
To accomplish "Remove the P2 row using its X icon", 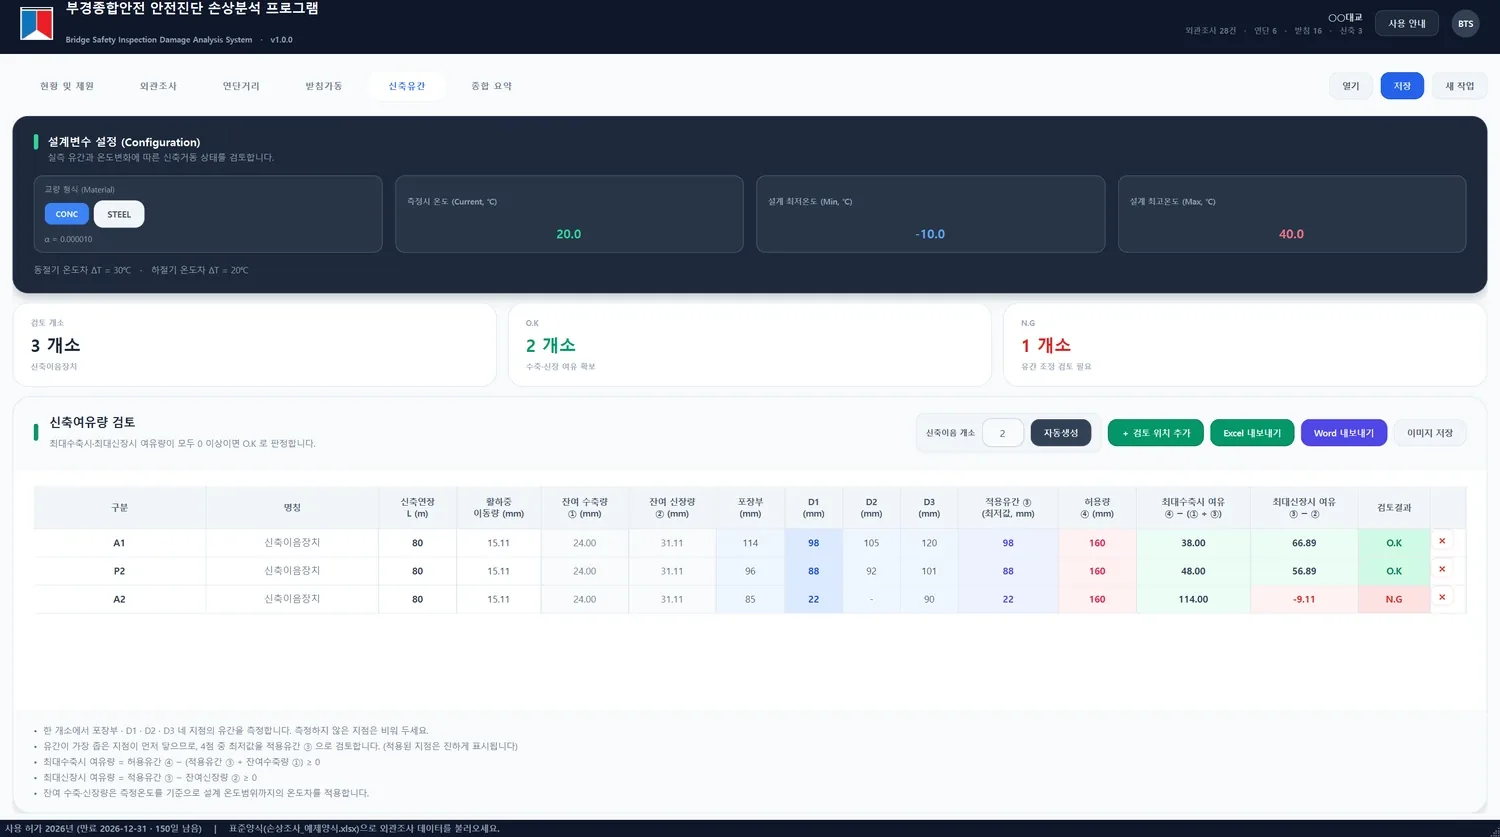I will 1442,569.
